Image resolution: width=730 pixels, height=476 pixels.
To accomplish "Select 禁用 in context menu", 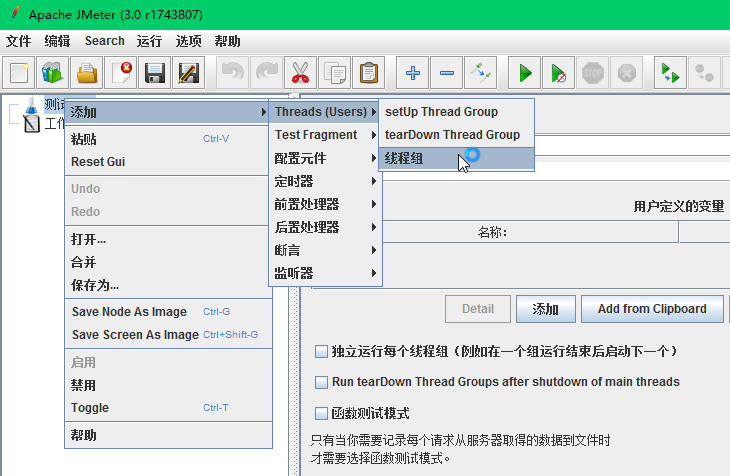I will pos(168,385).
